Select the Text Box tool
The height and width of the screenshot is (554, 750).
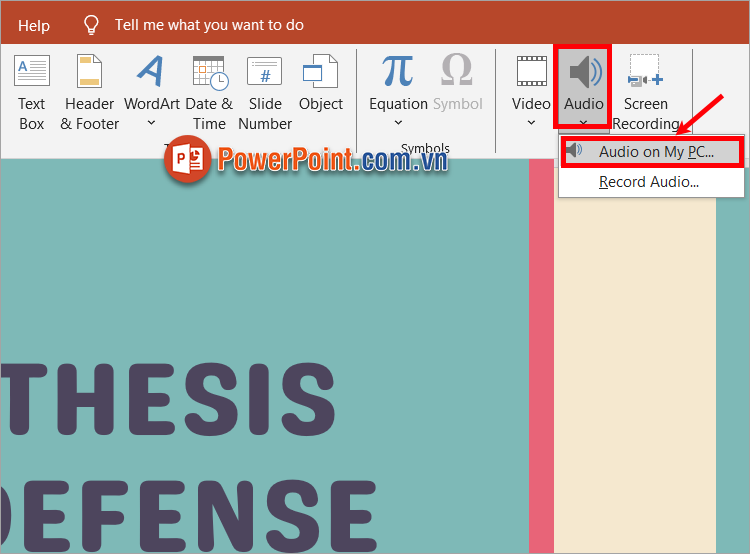(32, 92)
